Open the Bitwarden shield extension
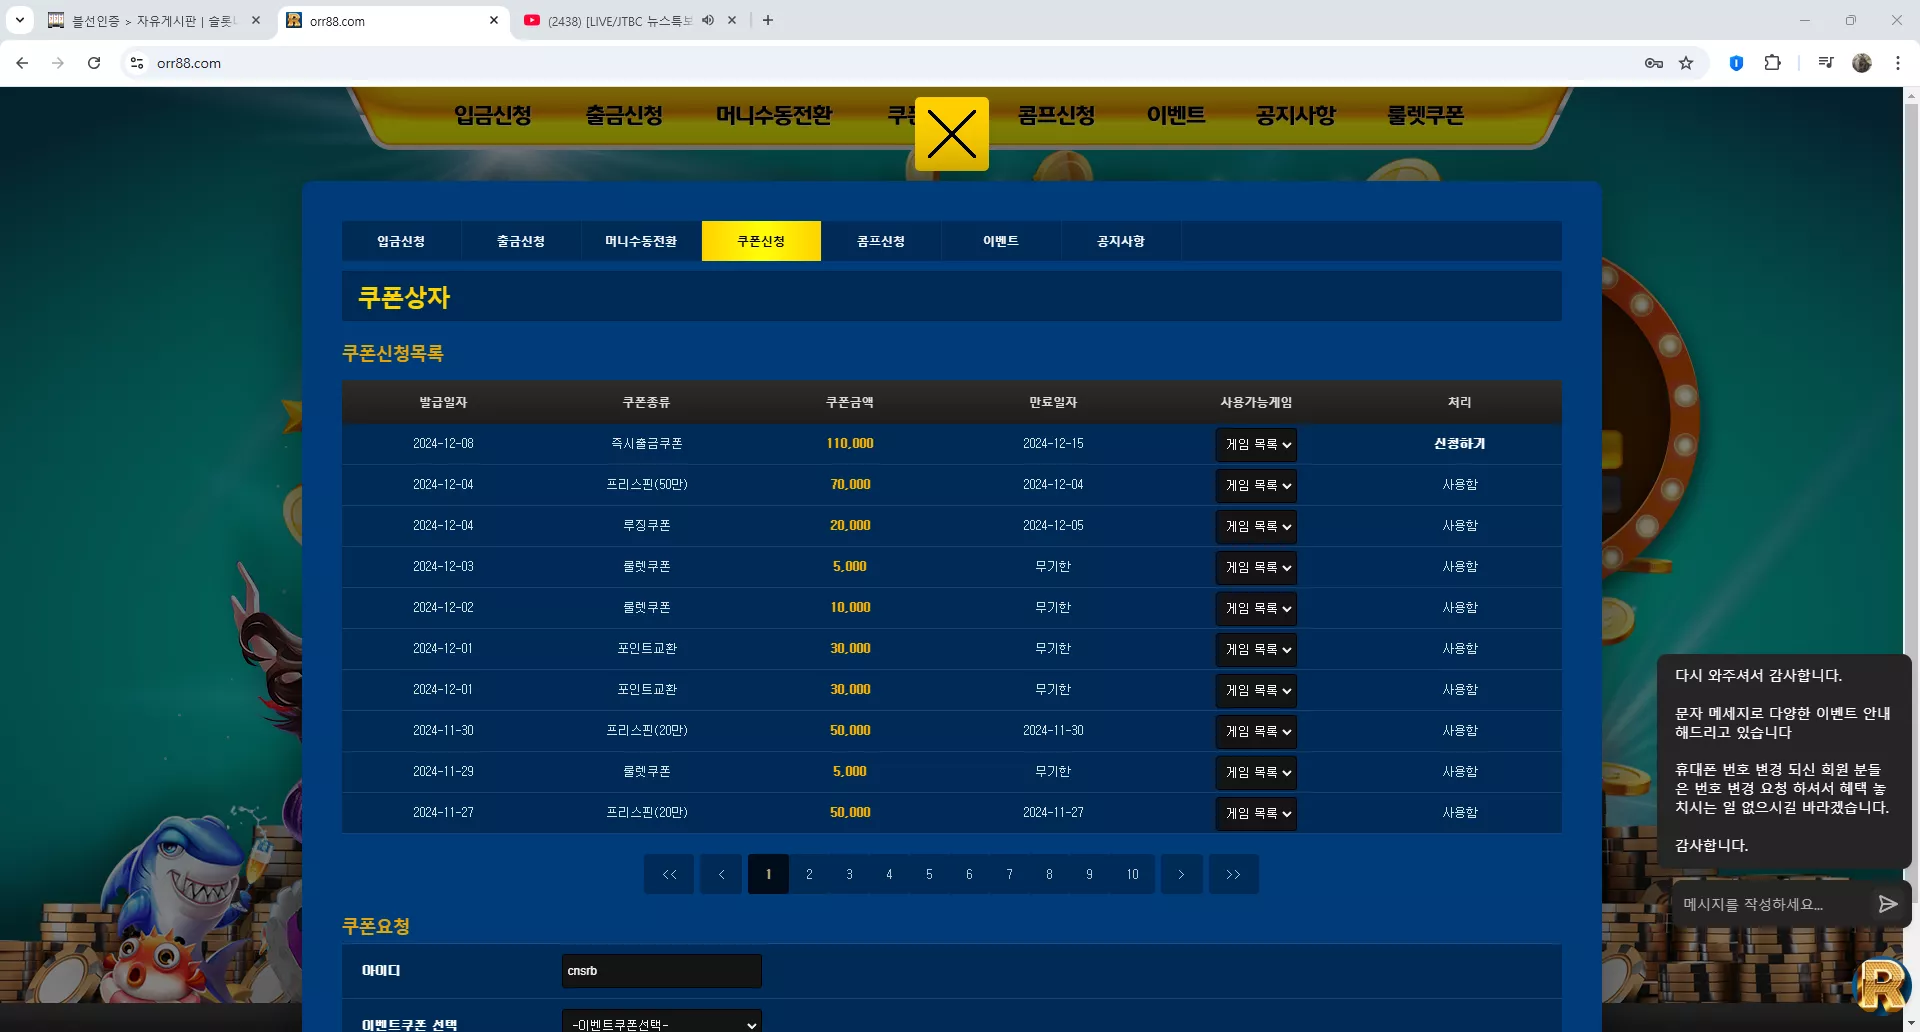The height and width of the screenshot is (1032, 1920). 1736,63
